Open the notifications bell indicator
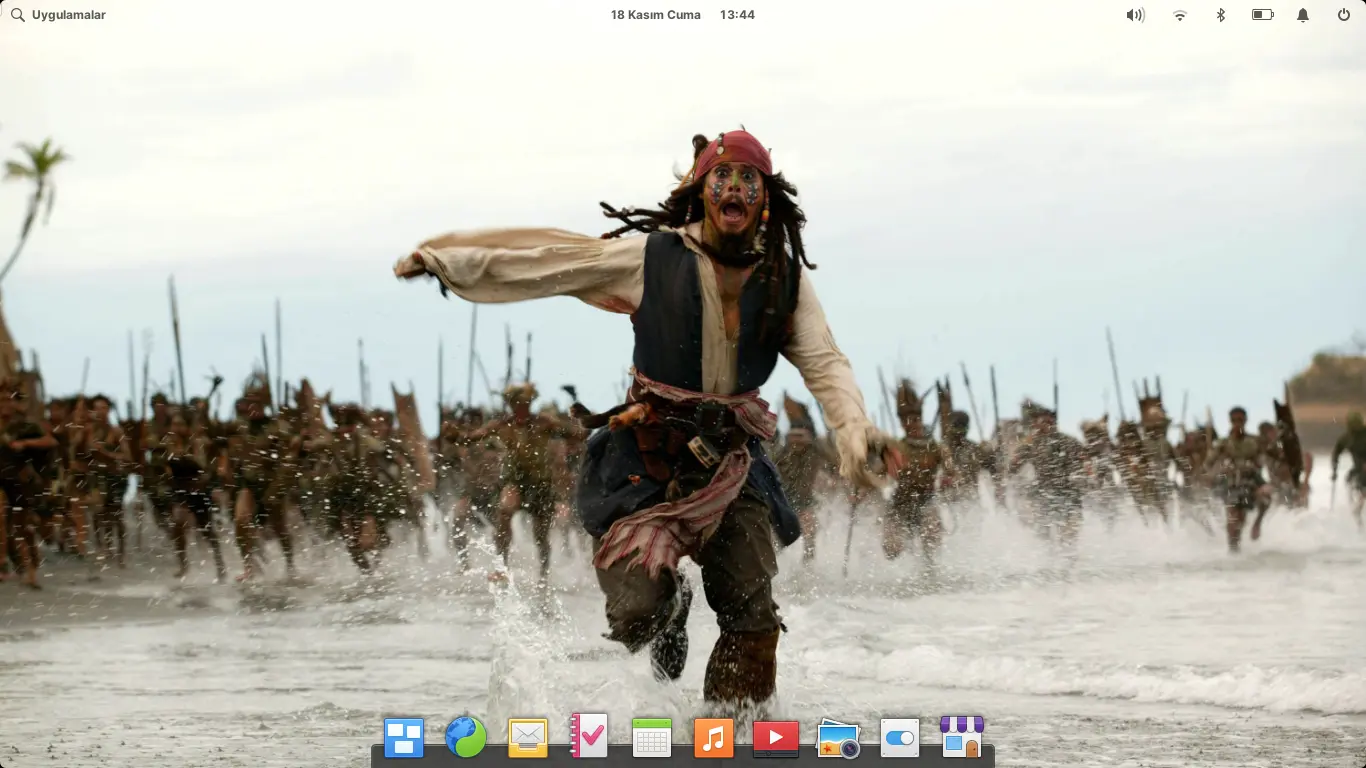The width and height of the screenshot is (1366, 768). tap(1303, 15)
